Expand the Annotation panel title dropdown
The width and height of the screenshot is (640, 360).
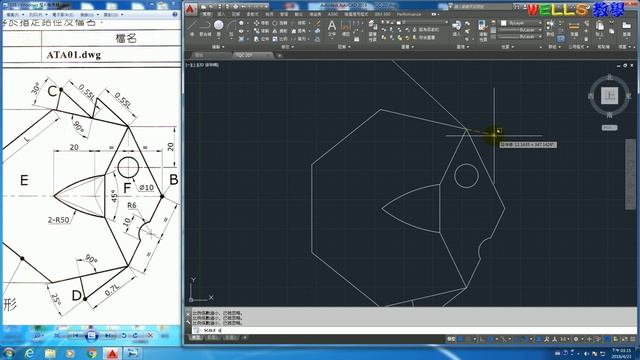(343, 47)
